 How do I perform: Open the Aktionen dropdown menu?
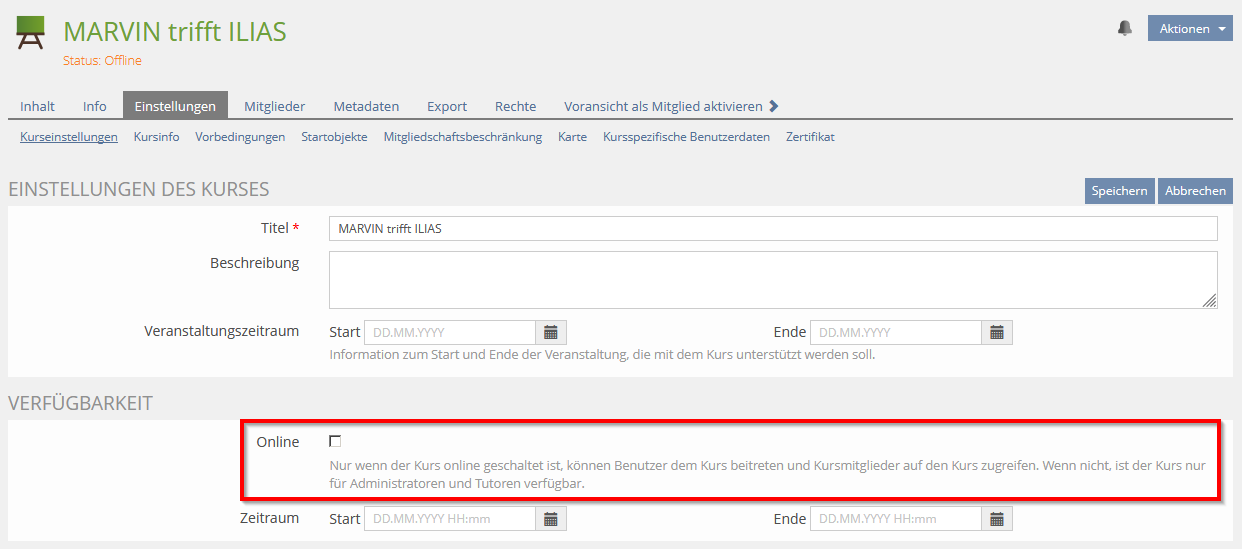coord(1190,29)
